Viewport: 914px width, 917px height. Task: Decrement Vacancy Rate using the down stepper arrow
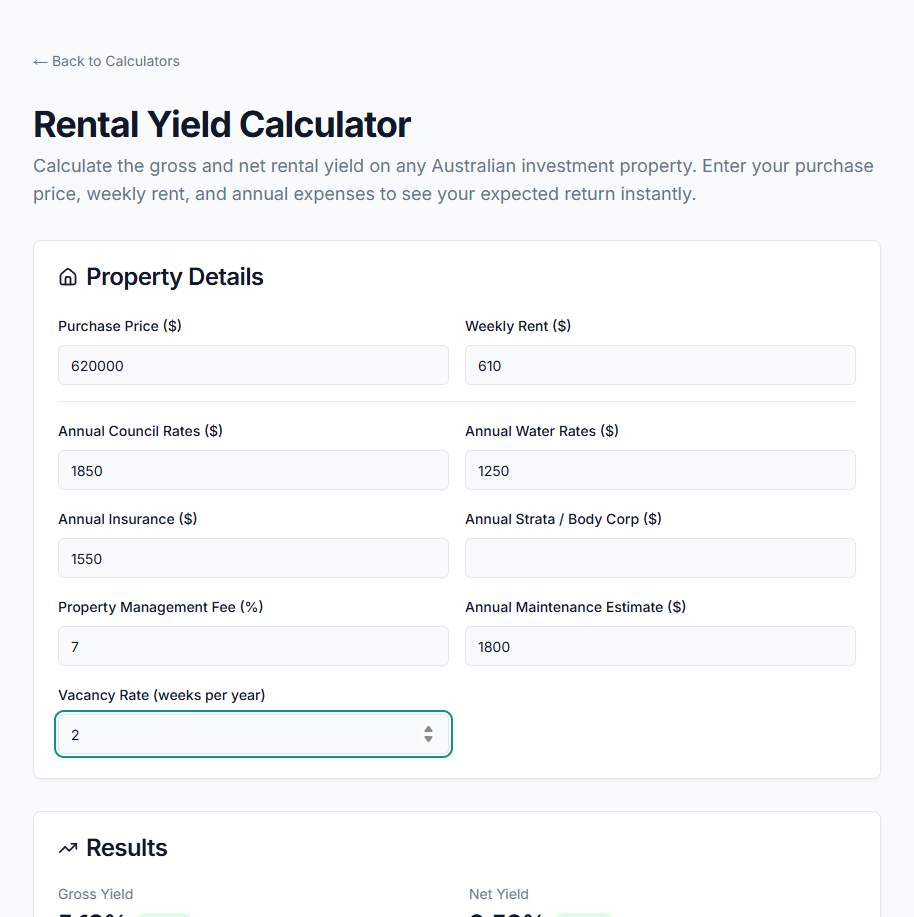click(x=428, y=739)
